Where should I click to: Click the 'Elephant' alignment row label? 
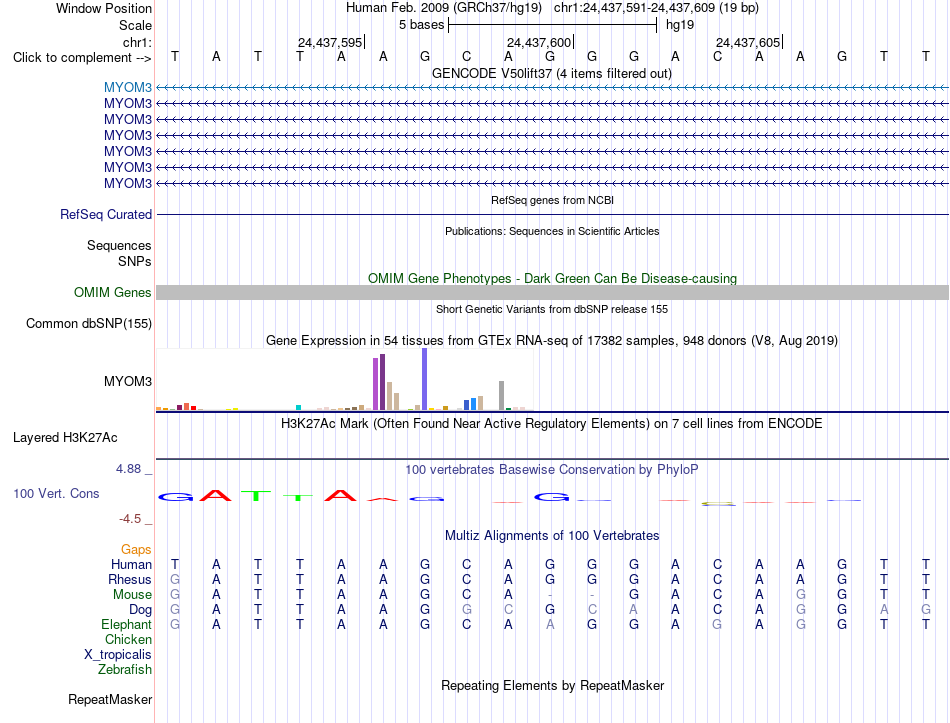click(127, 625)
